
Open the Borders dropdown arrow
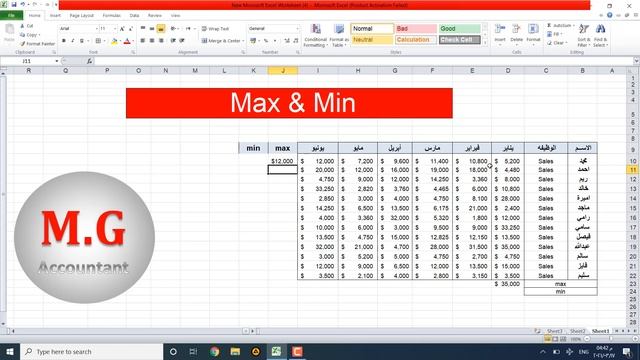click(x=104, y=41)
